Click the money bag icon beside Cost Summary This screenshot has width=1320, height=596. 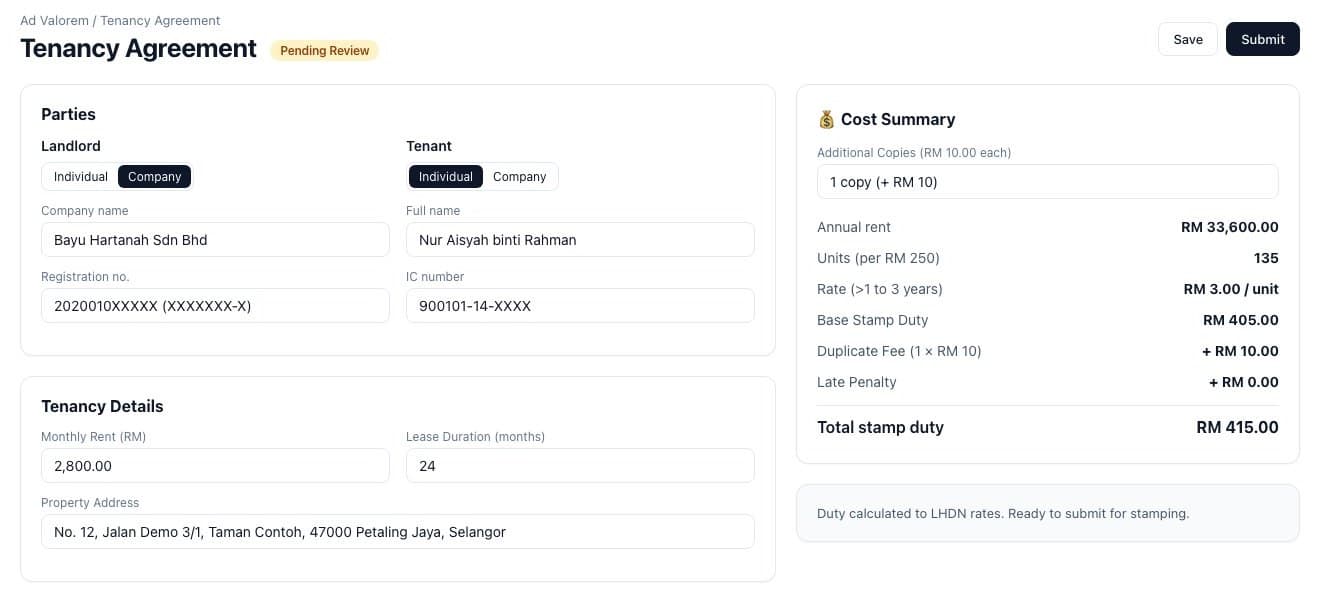point(826,119)
